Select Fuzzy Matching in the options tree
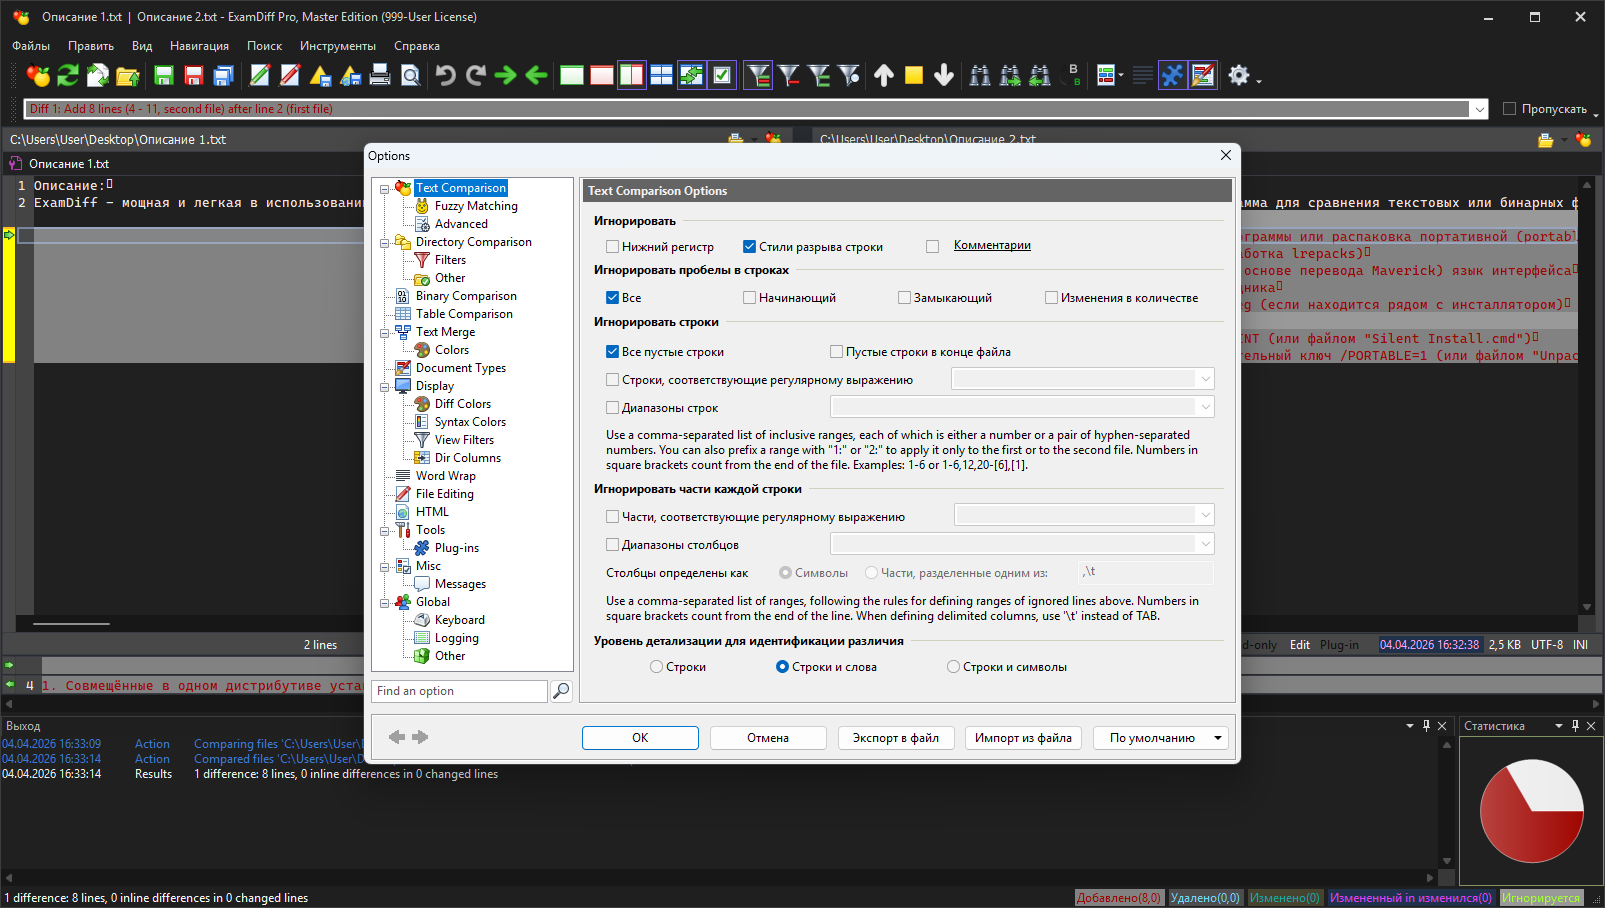This screenshot has width=1605, height=908. point(476,206)
